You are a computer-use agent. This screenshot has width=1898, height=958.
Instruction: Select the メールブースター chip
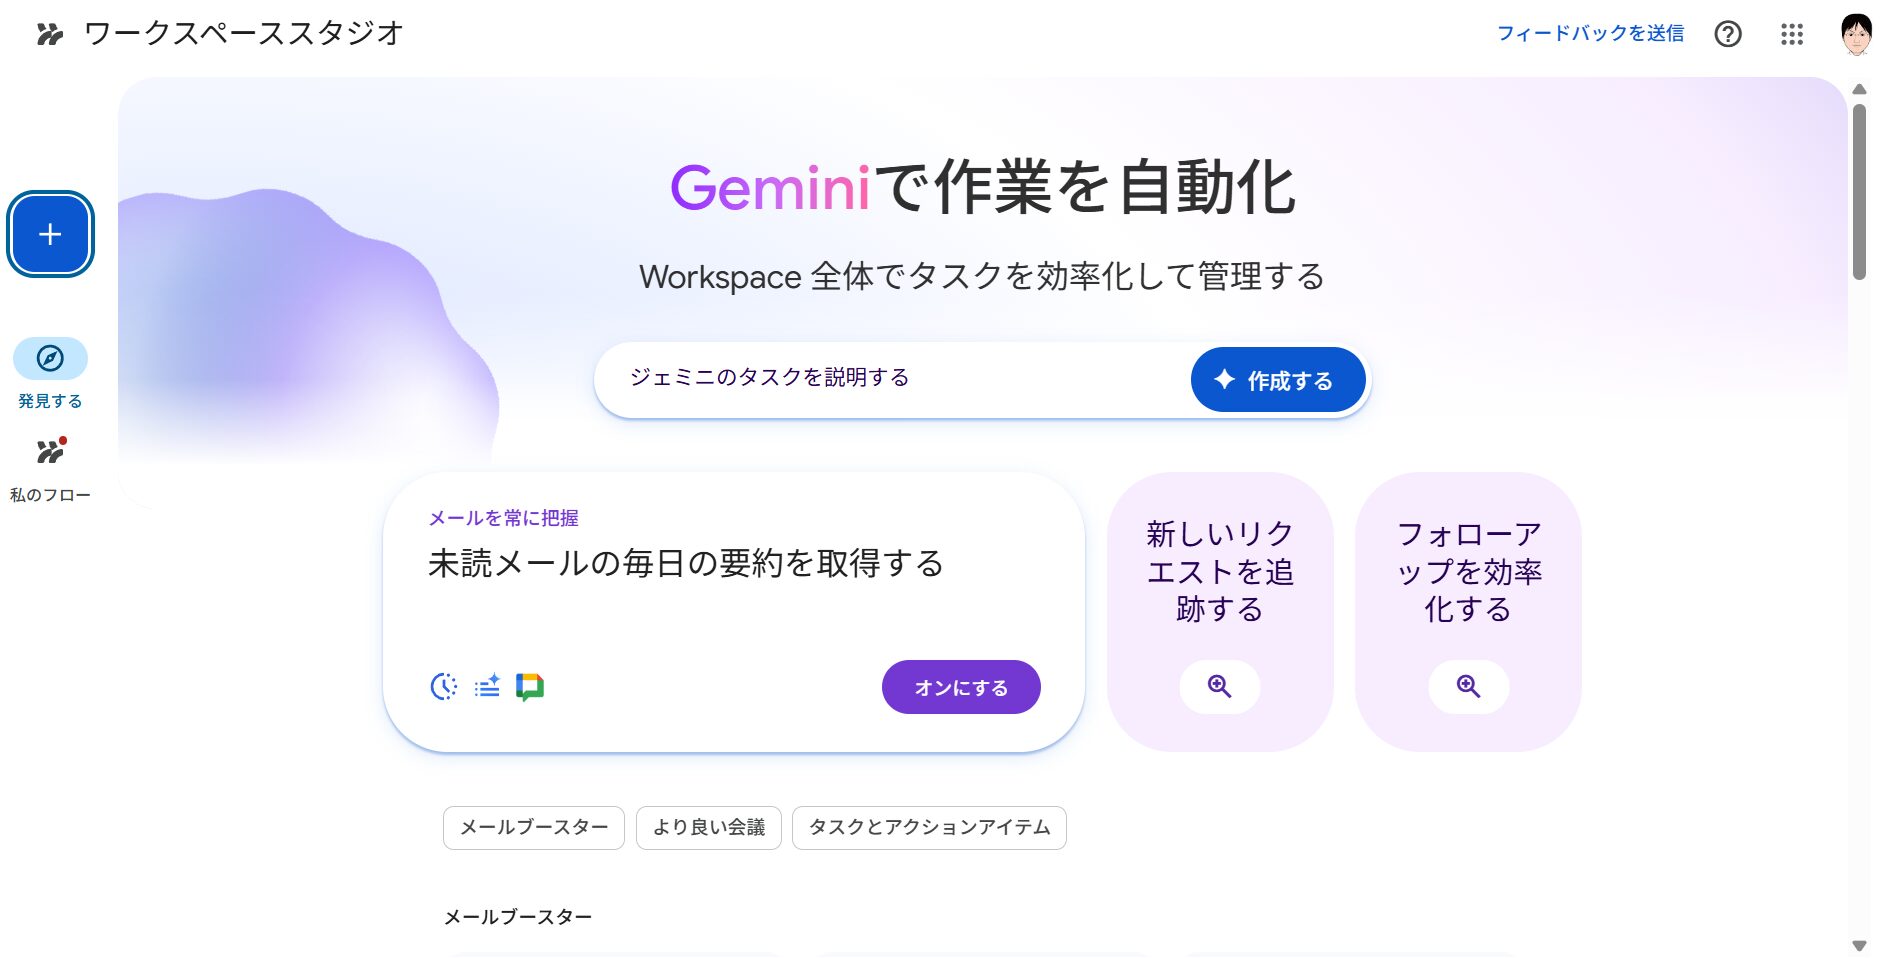pos(533,828)
